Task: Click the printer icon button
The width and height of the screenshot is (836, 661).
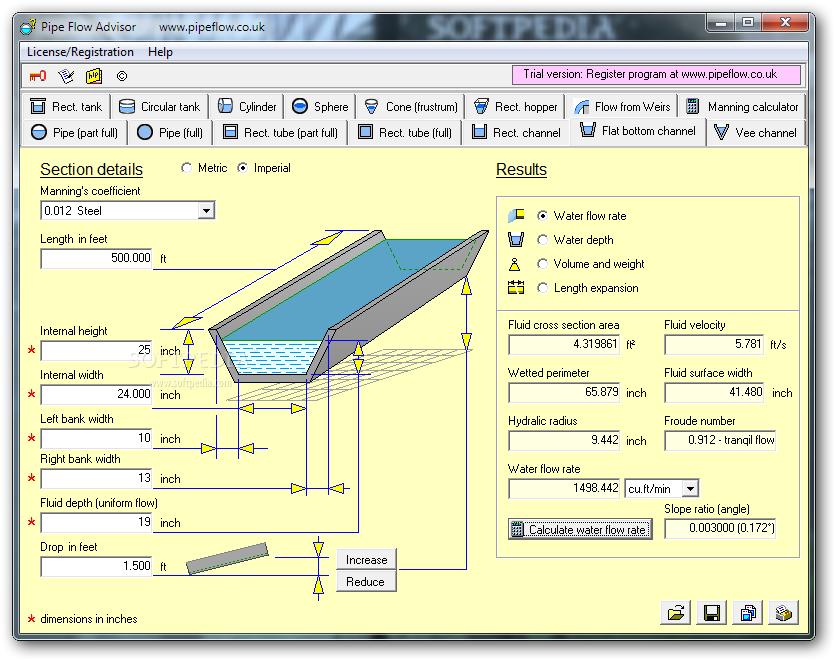Action: tap(784, 612)
